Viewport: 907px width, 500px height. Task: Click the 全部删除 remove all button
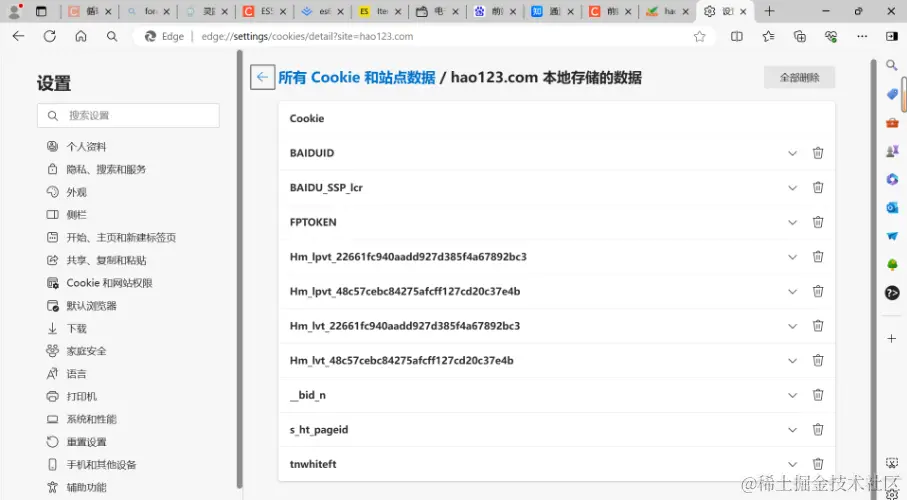click(x=799, y=78)
